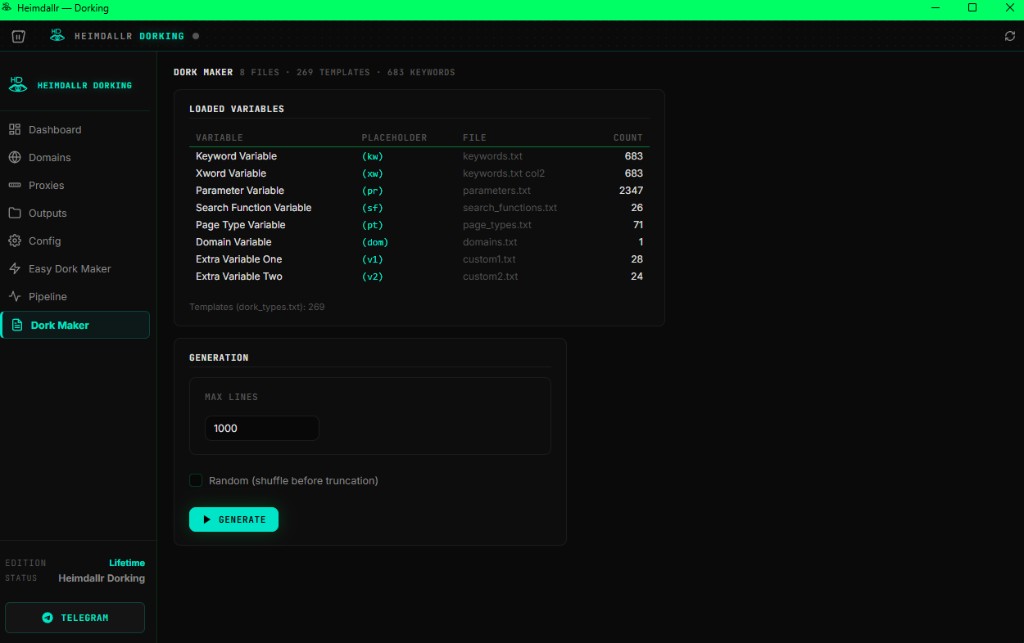Click the Dork Maker document icon
Viewport: 1024px width, 643px height.
[17, 325]
